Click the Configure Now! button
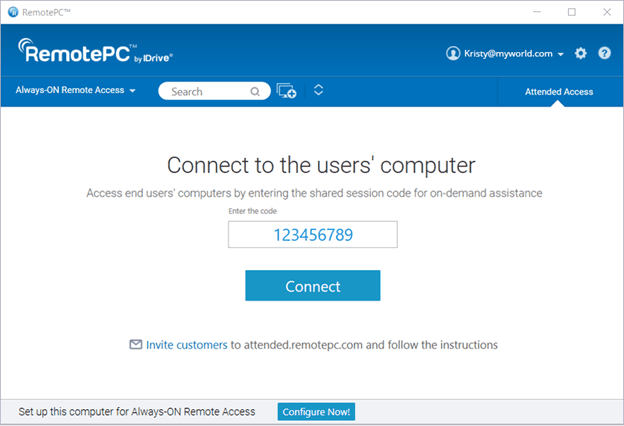The image size is (624, 426). 316,412
